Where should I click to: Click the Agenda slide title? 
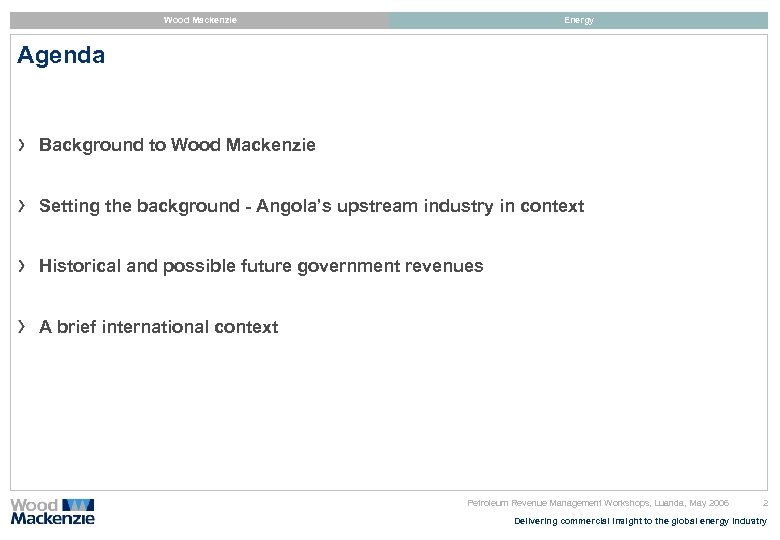[61, 55]
